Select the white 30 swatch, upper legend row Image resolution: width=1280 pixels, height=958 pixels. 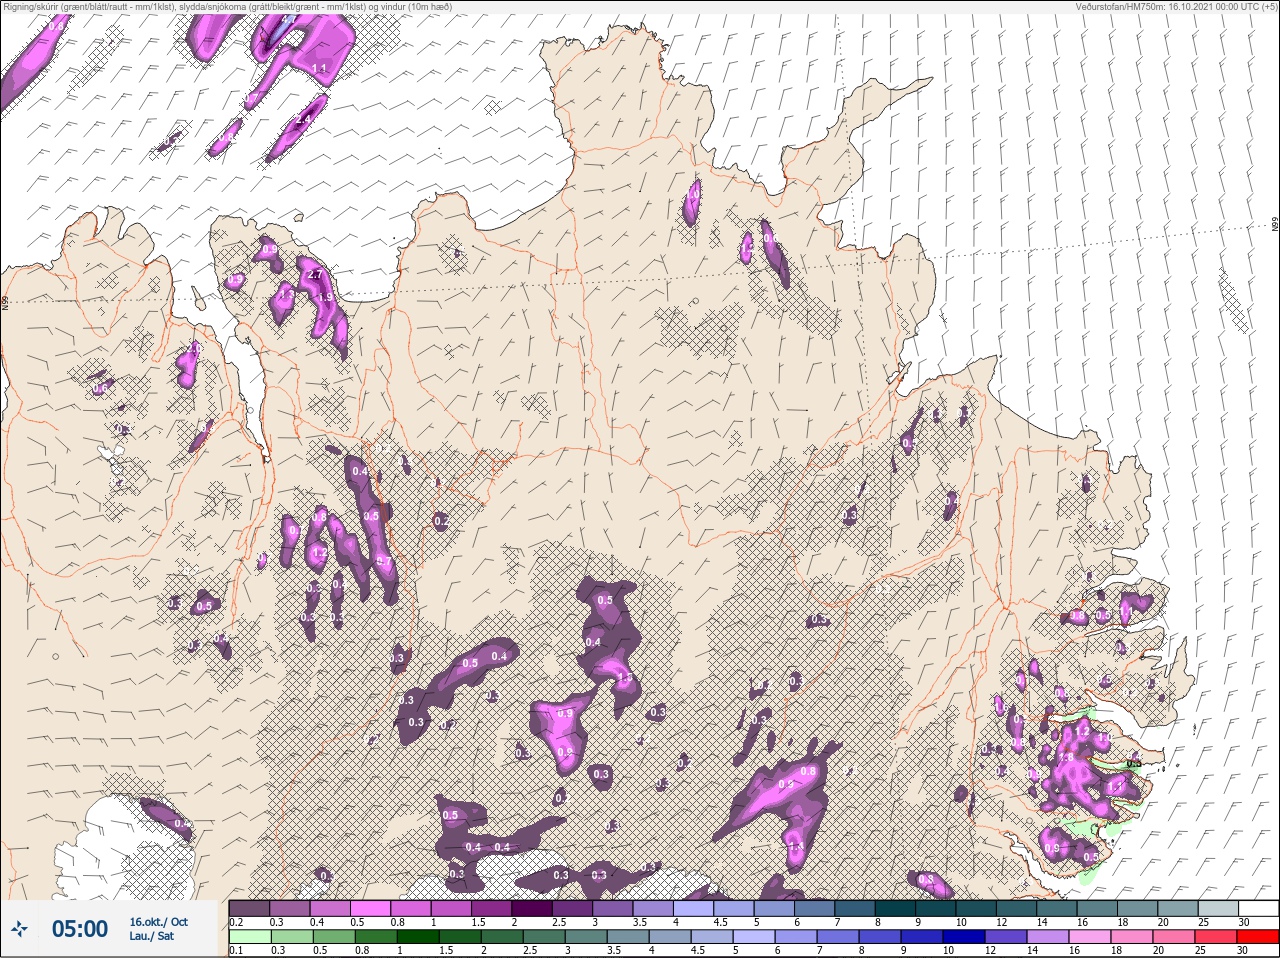1258,908
